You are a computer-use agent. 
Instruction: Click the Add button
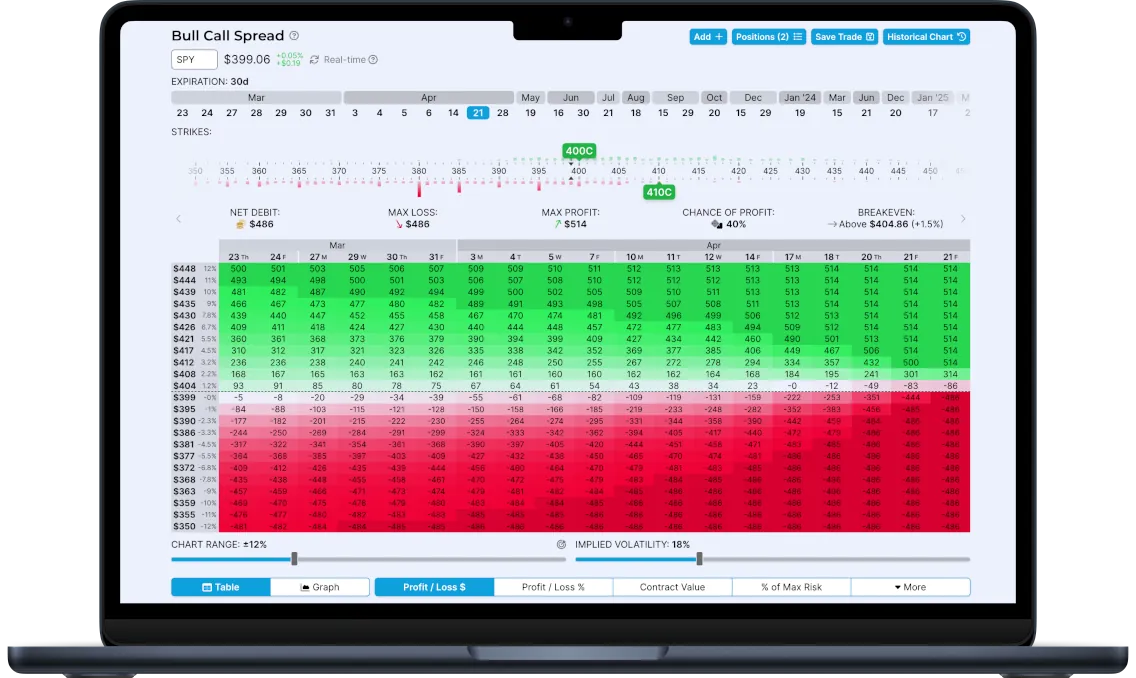tap(707, 36)
